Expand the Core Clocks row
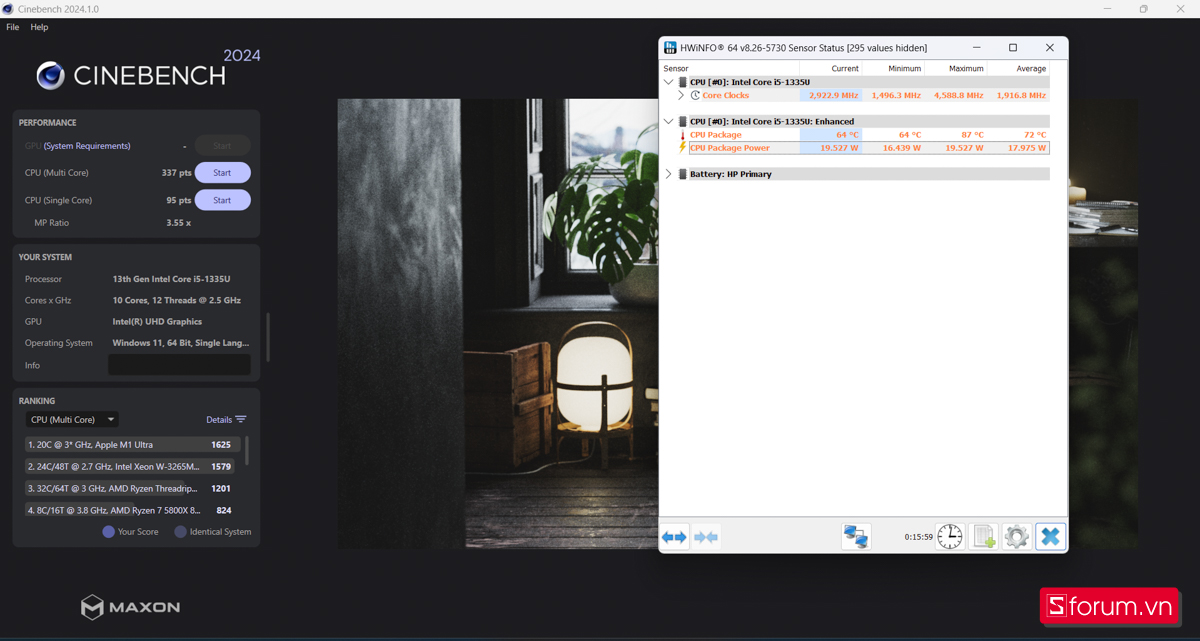The height and width of the screenshot is (641, 1200). tap(681, 95)
